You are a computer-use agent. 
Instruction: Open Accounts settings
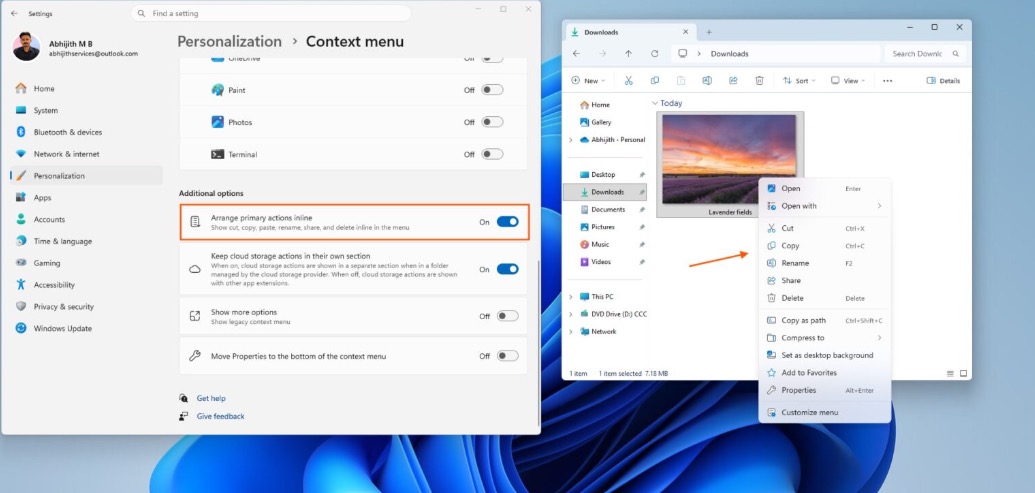click(86, 219)
